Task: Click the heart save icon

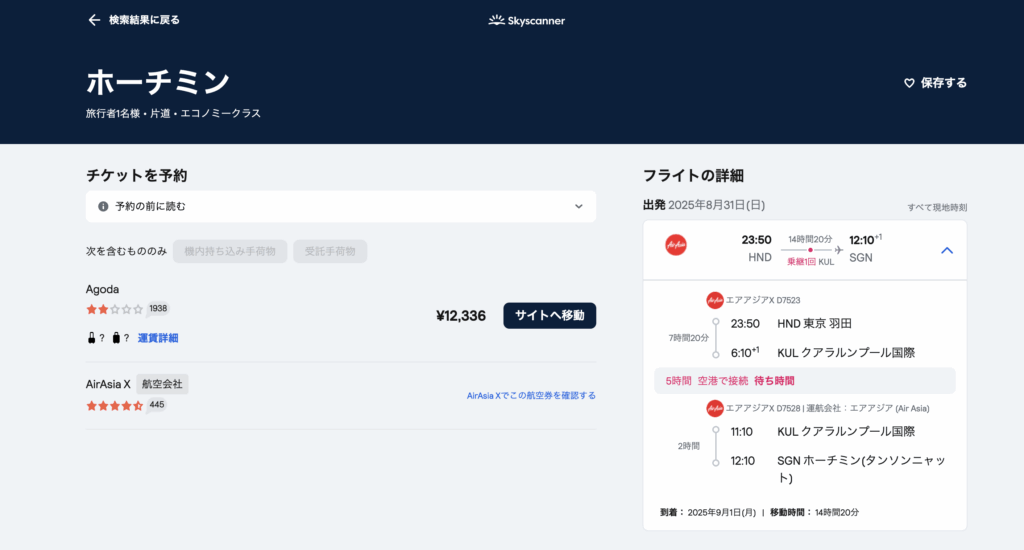Action: [909, 83]
